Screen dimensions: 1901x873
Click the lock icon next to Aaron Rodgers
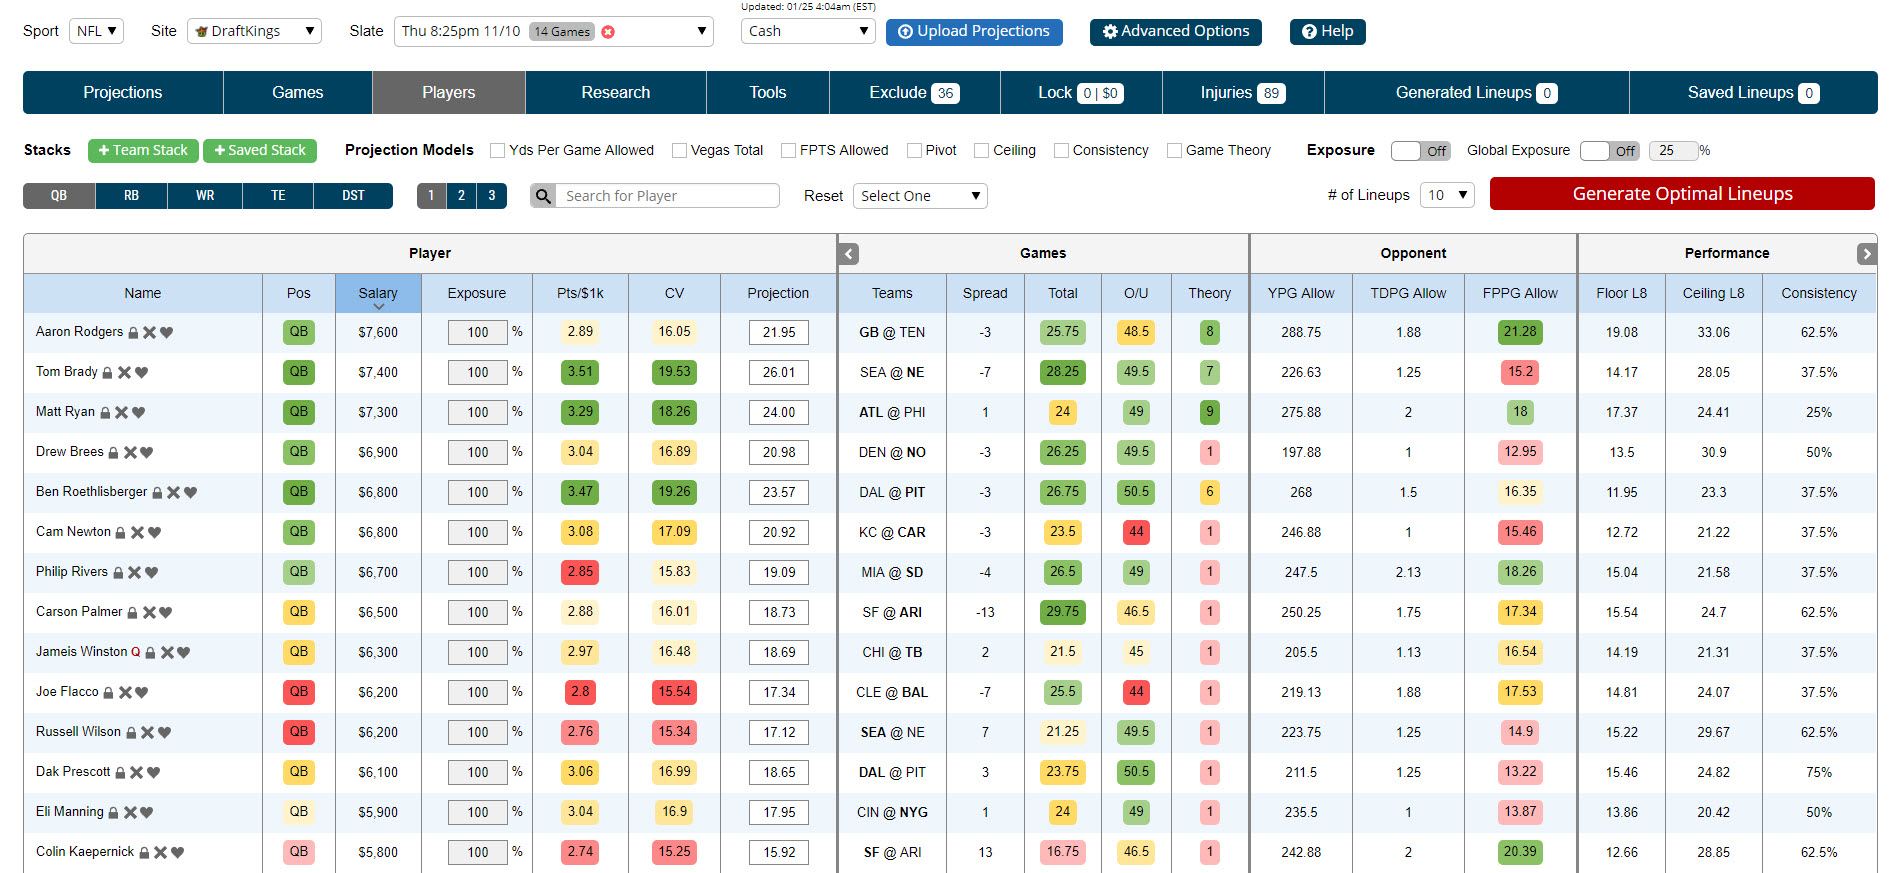click(133, 333)
